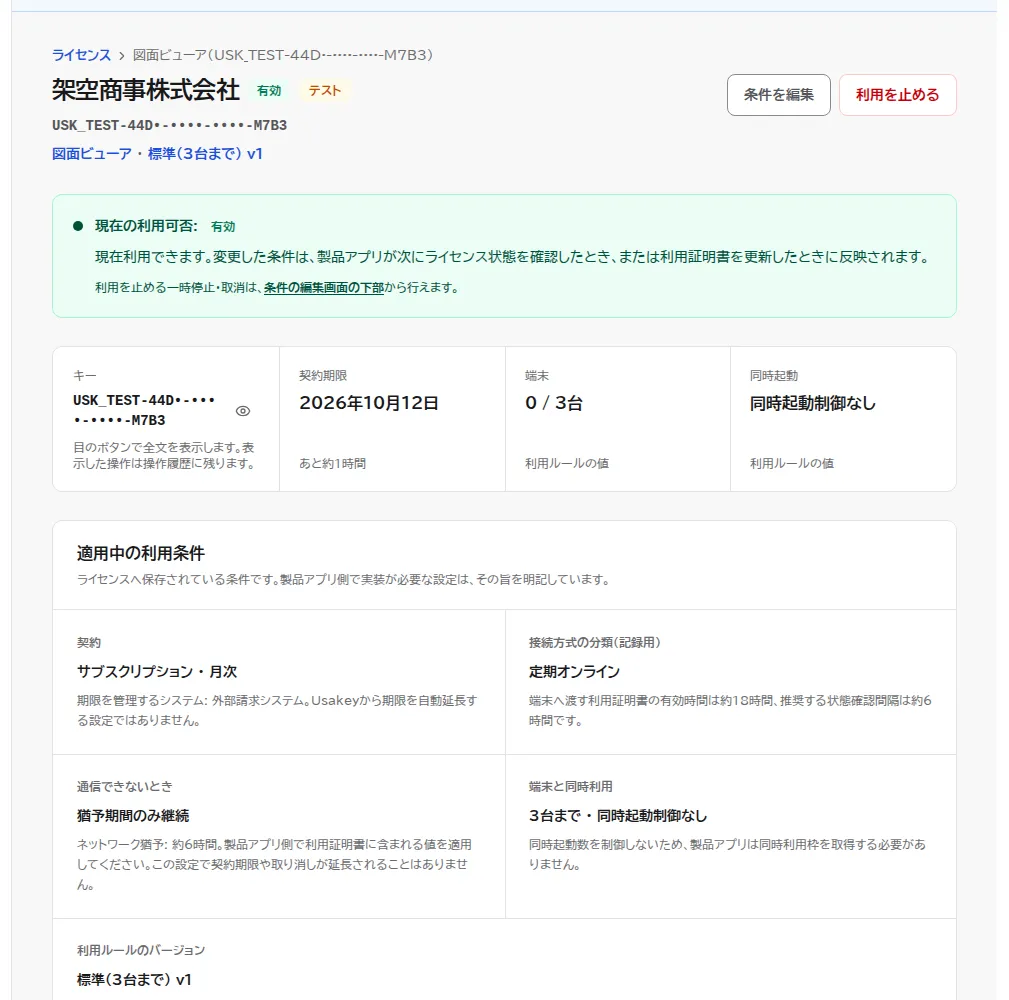The width and height of the screenshot is (1009, 1000).
Task: Click the 接続方式の分類(記録用) label
Action: (x=595, y=643)
